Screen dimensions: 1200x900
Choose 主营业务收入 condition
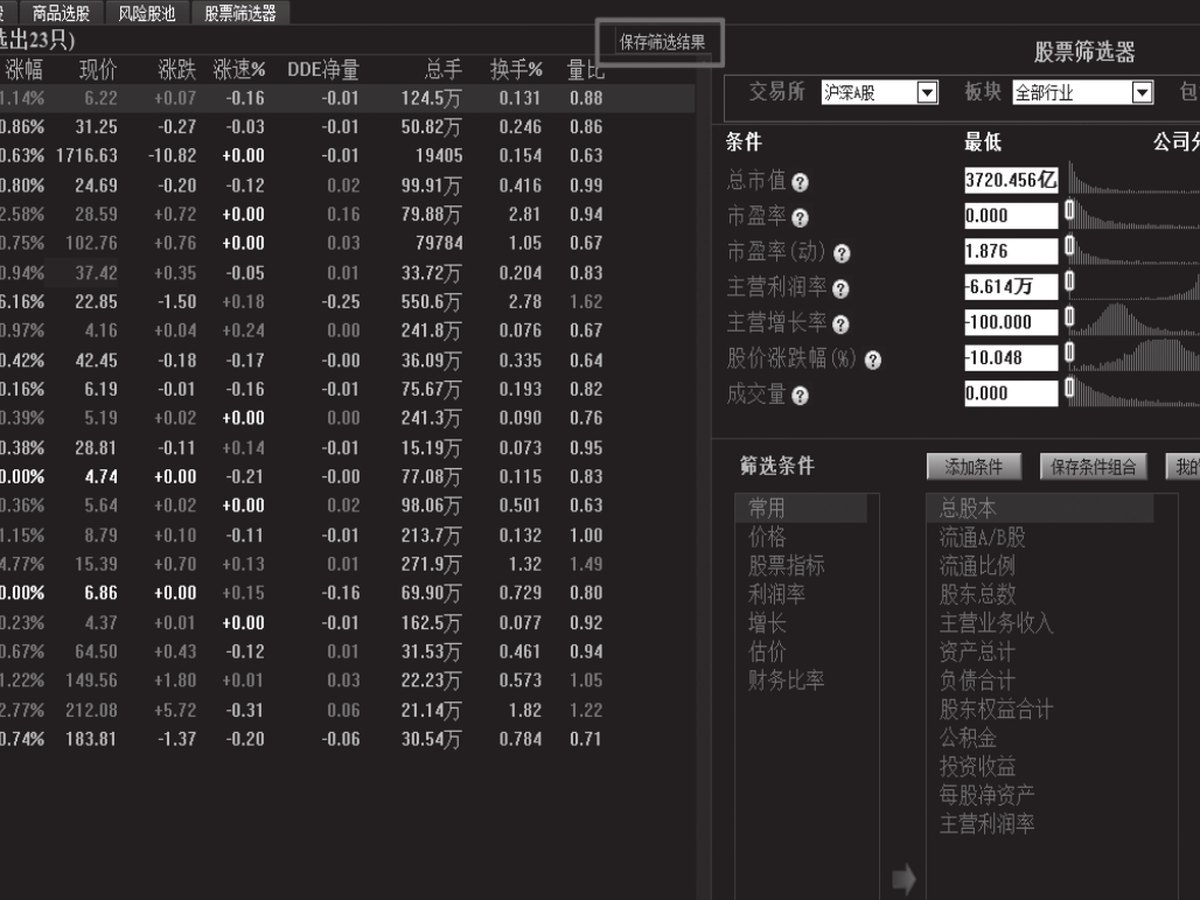(x=997, y=623)
